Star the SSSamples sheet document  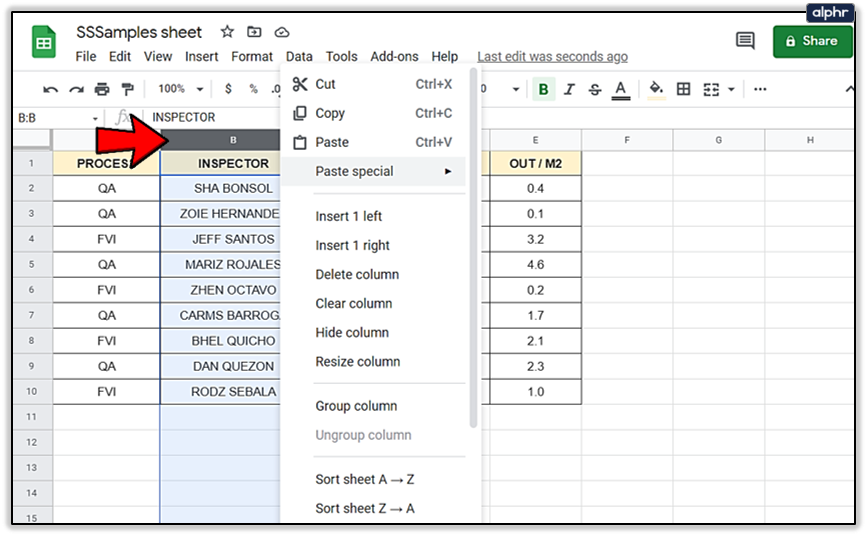pyautogui.click(x=227, y=32)
